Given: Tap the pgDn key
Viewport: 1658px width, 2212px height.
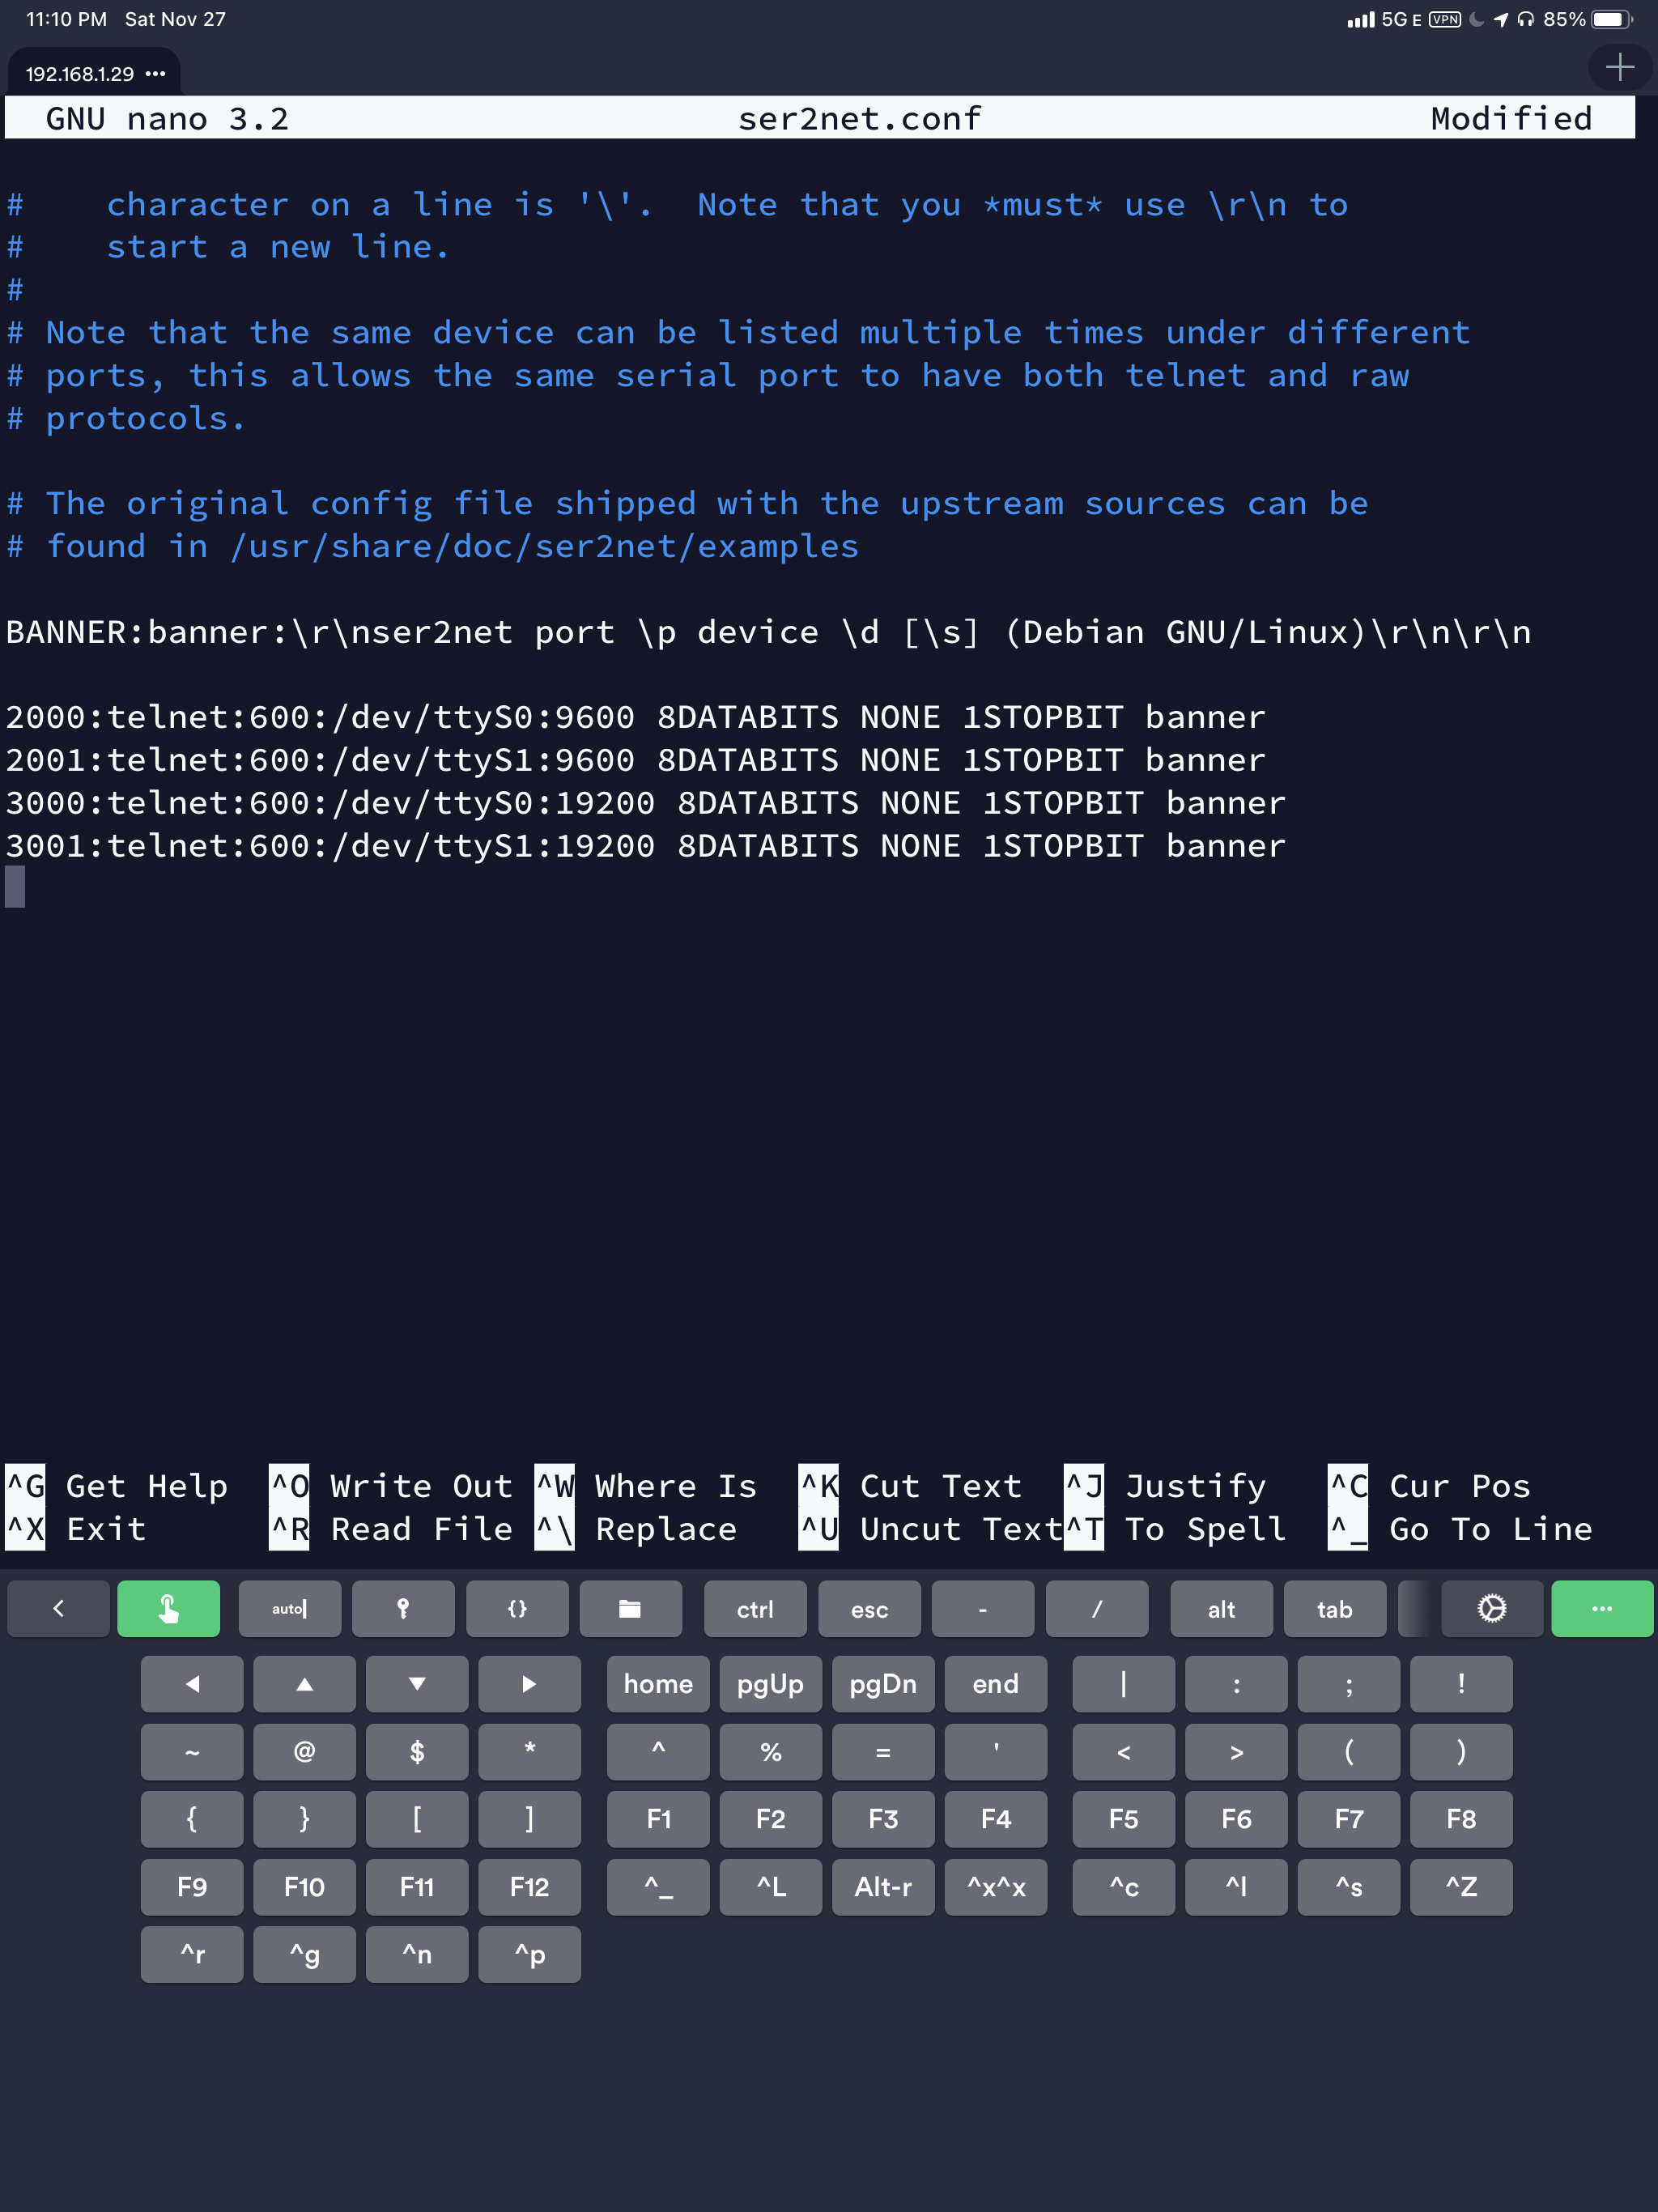Looking at the screenshot, I should (882, 1684).
